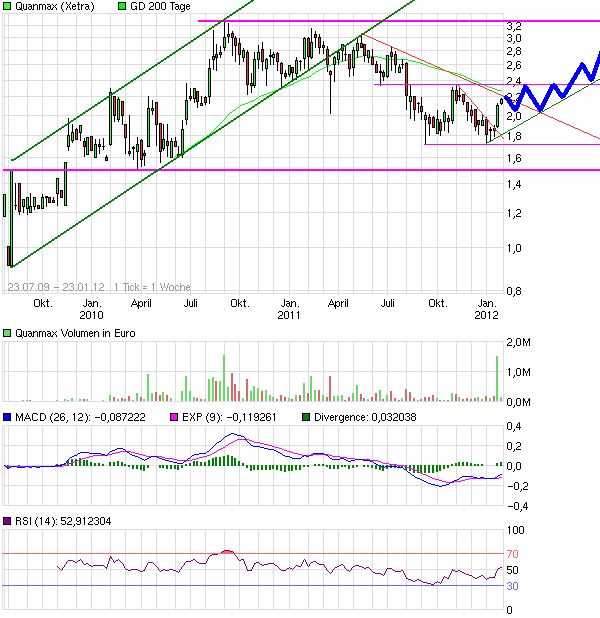The width and height of the screenshot is (600, 618).
Task: Click the blue MACD legend square
Action: point(8,416)
